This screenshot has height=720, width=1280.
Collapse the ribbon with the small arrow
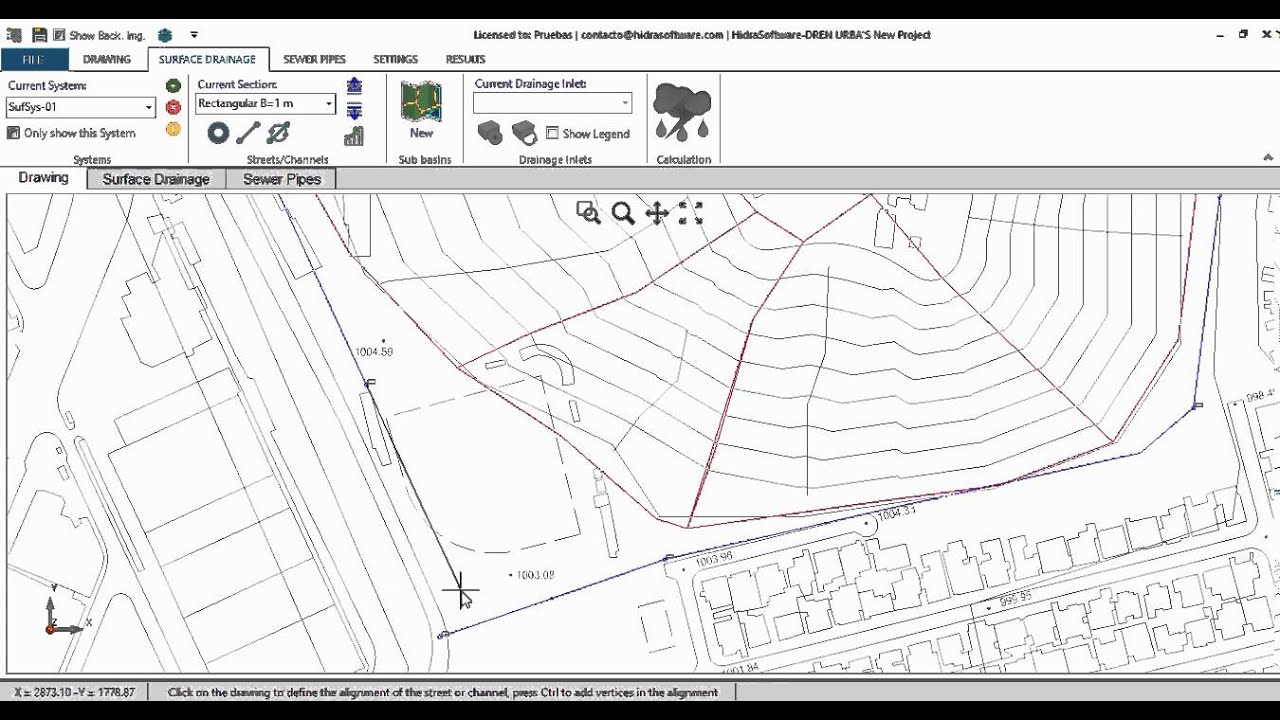[x=1268, y=158]
